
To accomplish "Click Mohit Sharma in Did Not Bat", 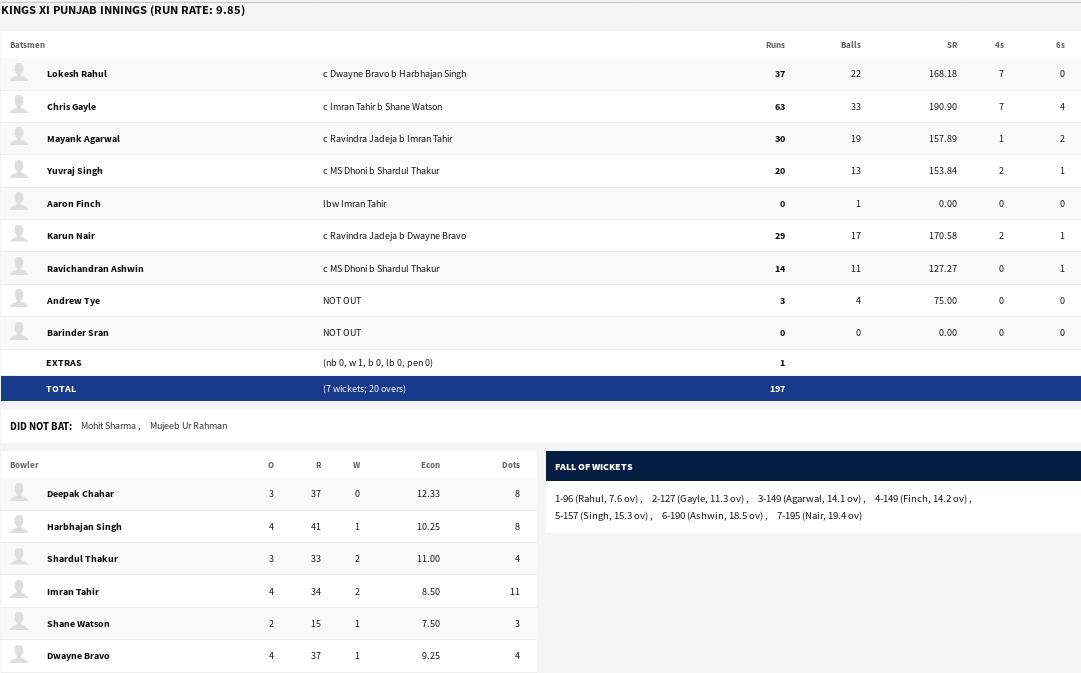I will 108,425.
